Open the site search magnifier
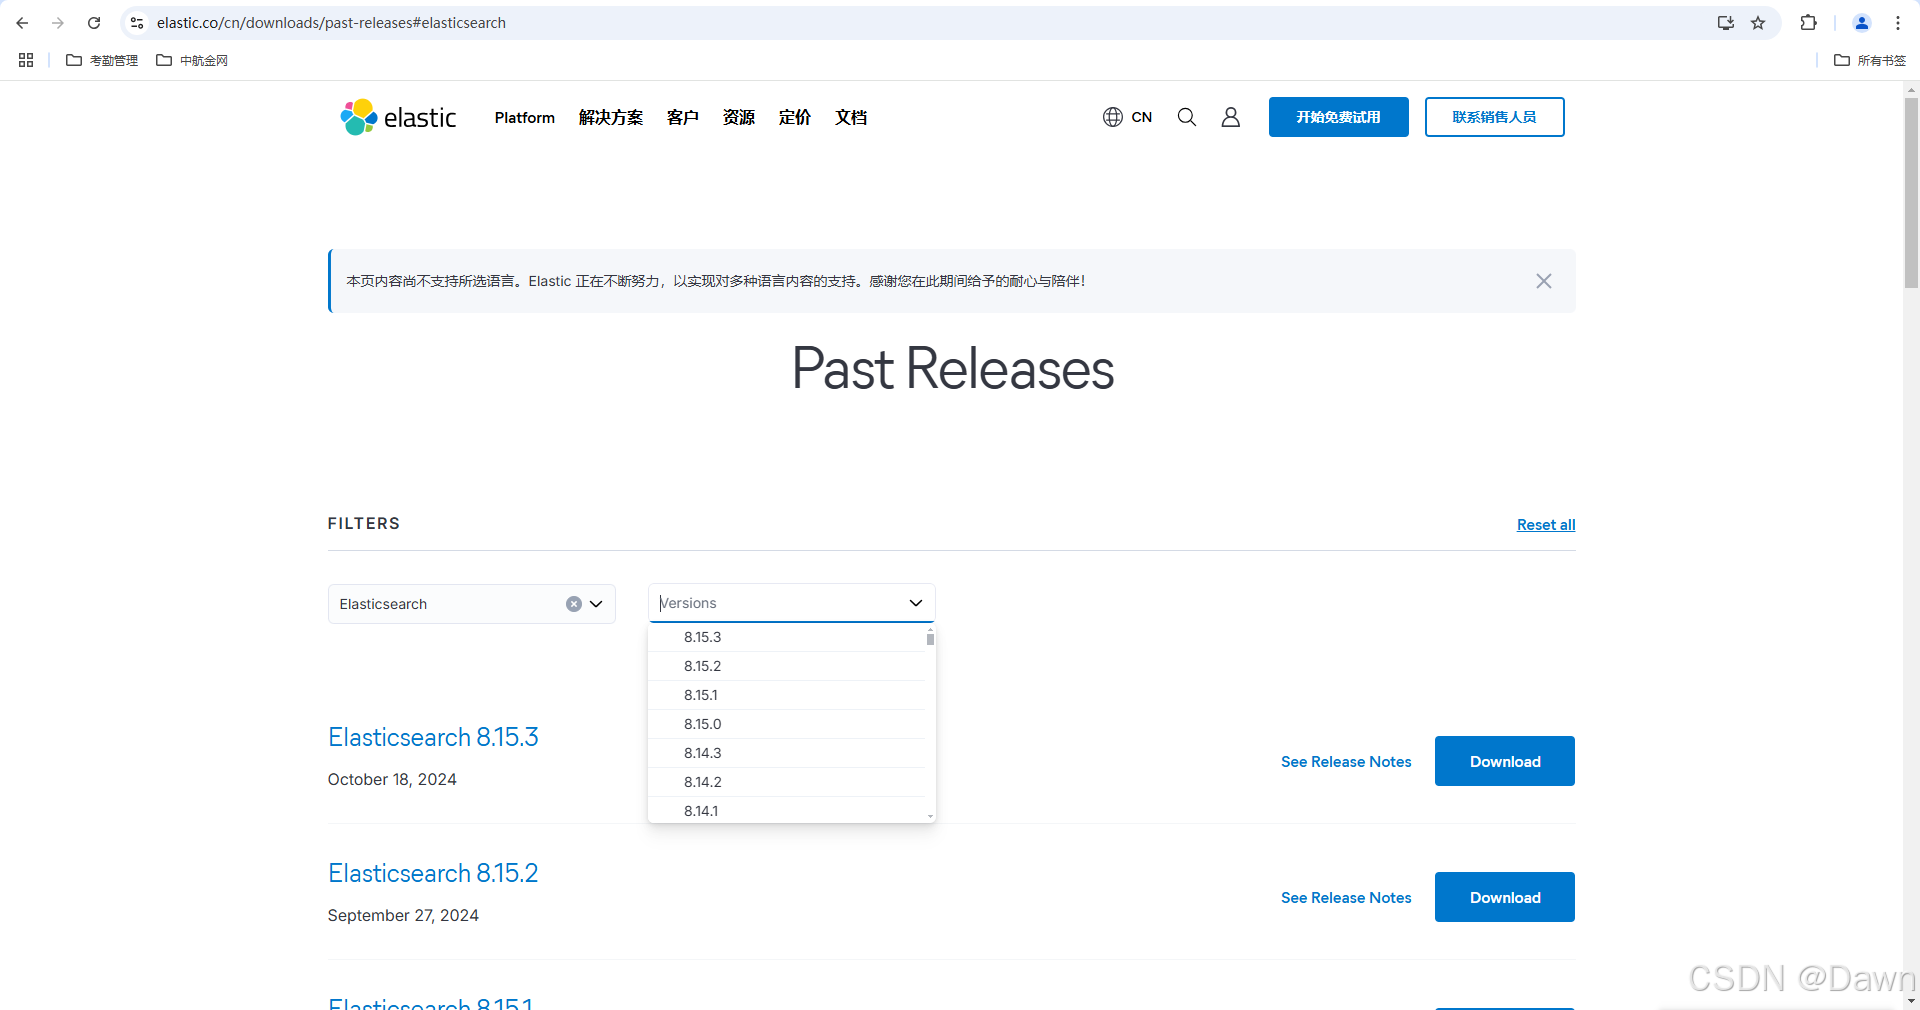 coord(1186,117)
